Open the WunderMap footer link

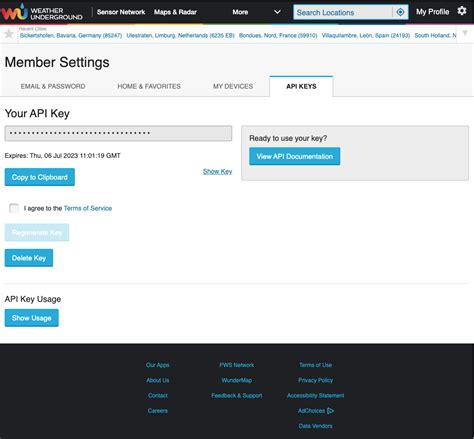237,380
